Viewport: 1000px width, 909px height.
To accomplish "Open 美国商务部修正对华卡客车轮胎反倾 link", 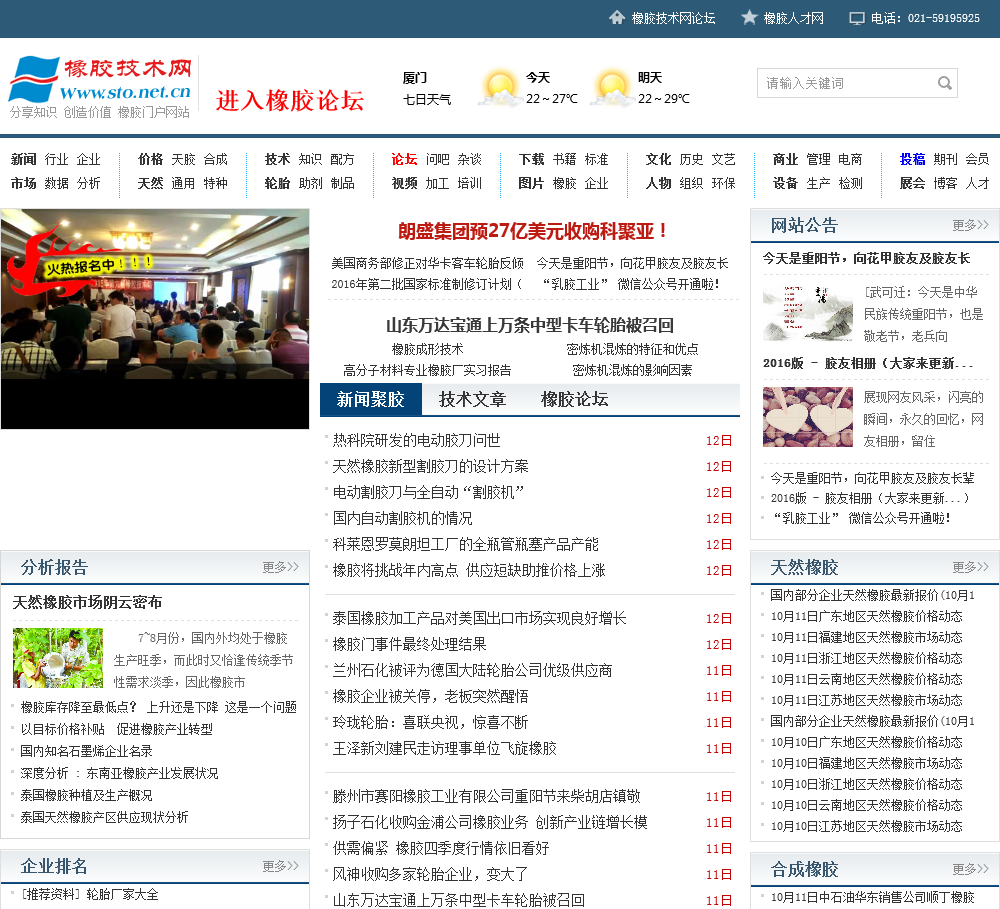I will click(x=427, y=263).
